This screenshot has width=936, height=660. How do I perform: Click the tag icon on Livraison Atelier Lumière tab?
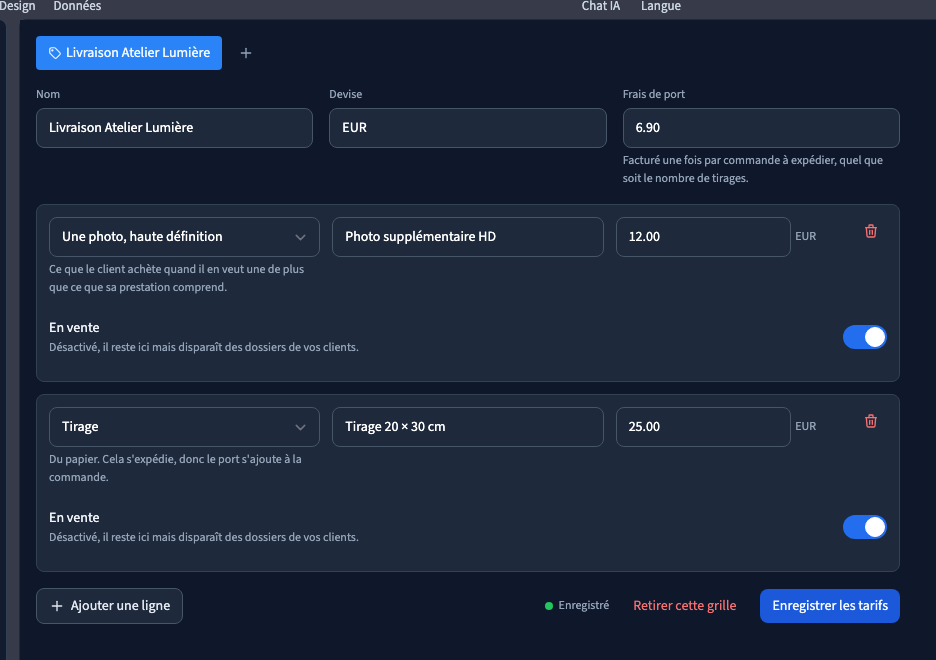pos(54,53)
